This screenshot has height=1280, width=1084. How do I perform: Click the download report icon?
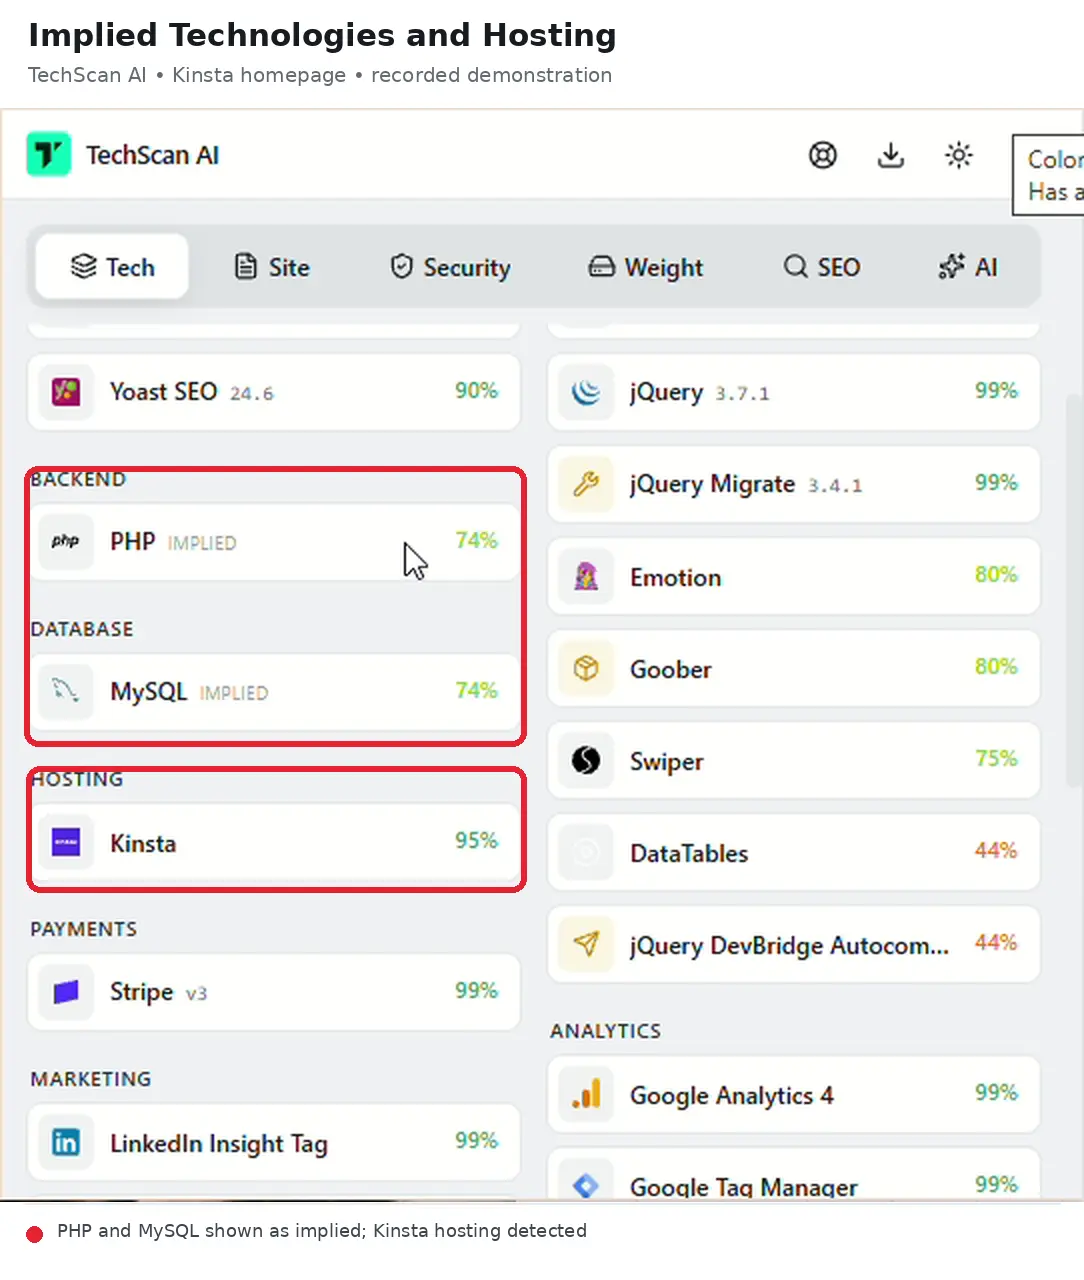891,155
